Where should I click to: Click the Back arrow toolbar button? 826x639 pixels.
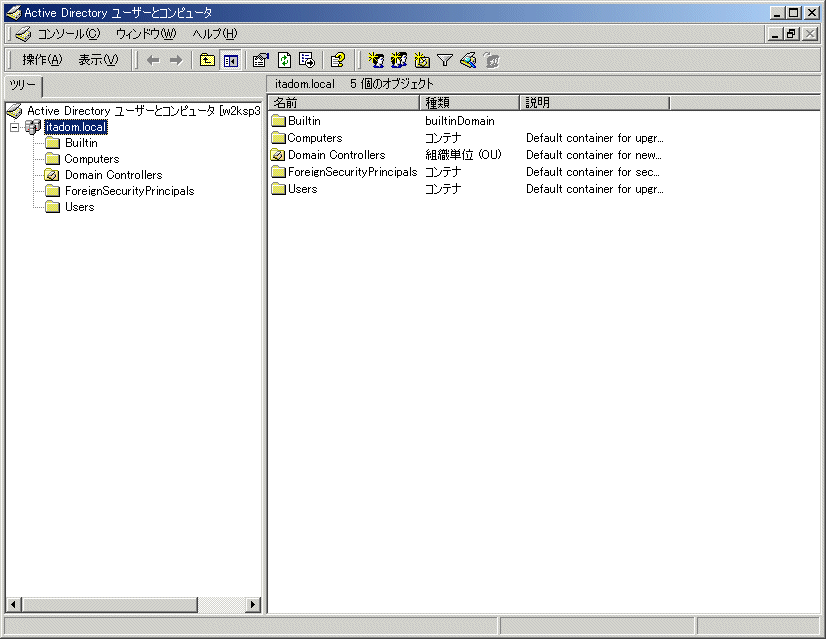tap(153, 61)
